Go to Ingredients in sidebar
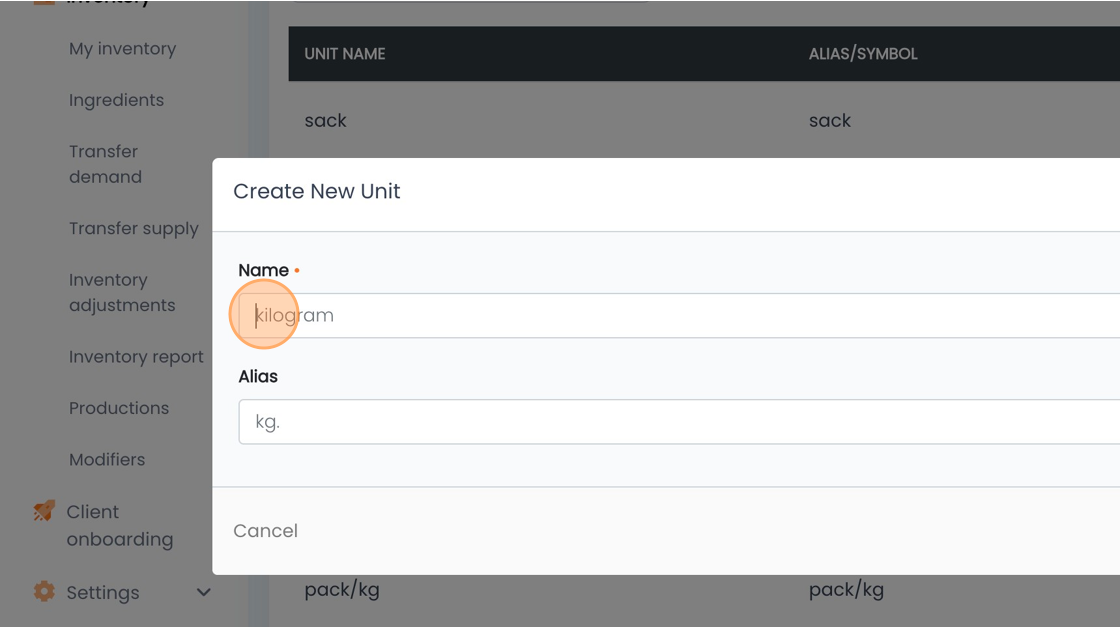Image resolution: width=1120 pixels, height=628 pixels. (x=116, y=100)
